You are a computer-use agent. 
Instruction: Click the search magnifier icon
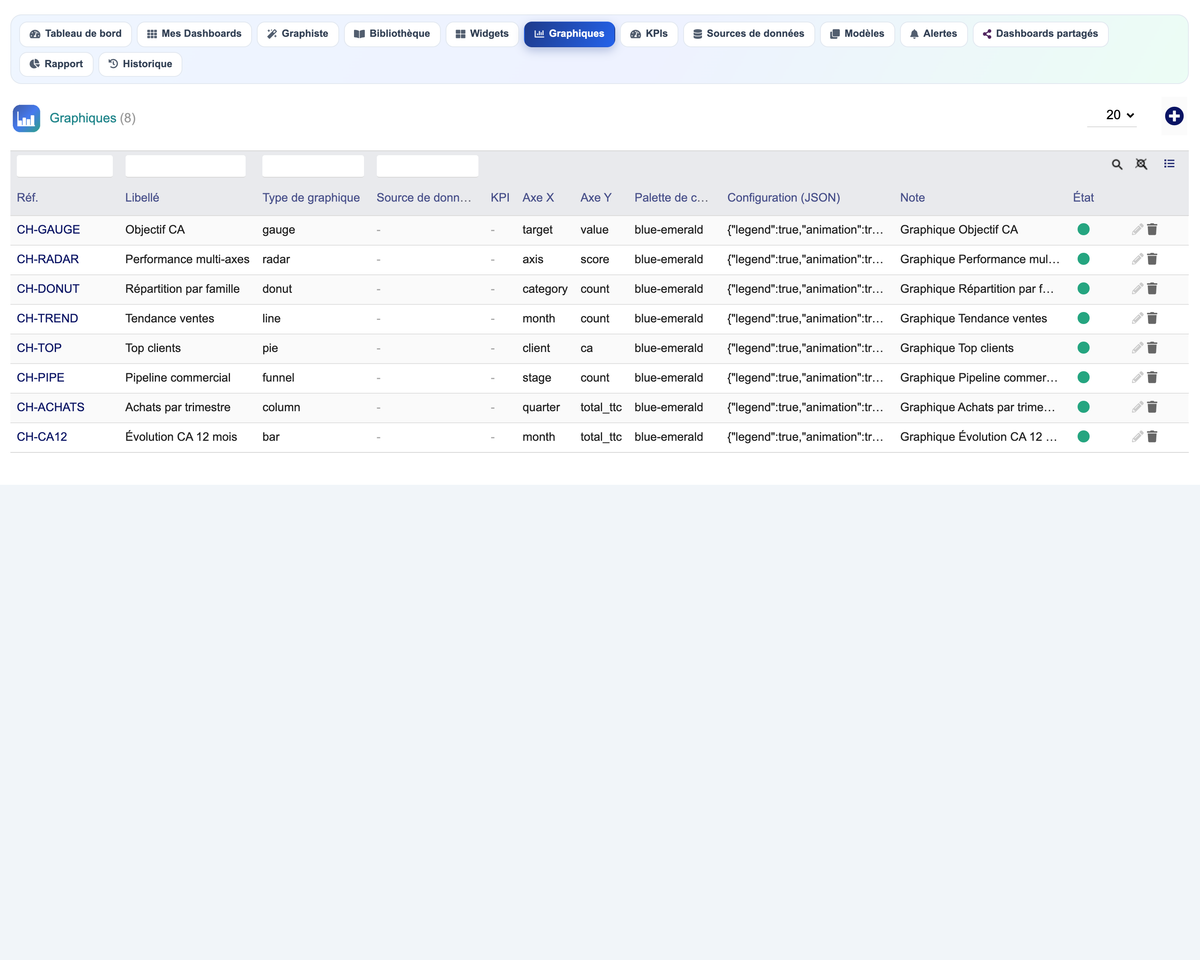(x=1117, y=164)
